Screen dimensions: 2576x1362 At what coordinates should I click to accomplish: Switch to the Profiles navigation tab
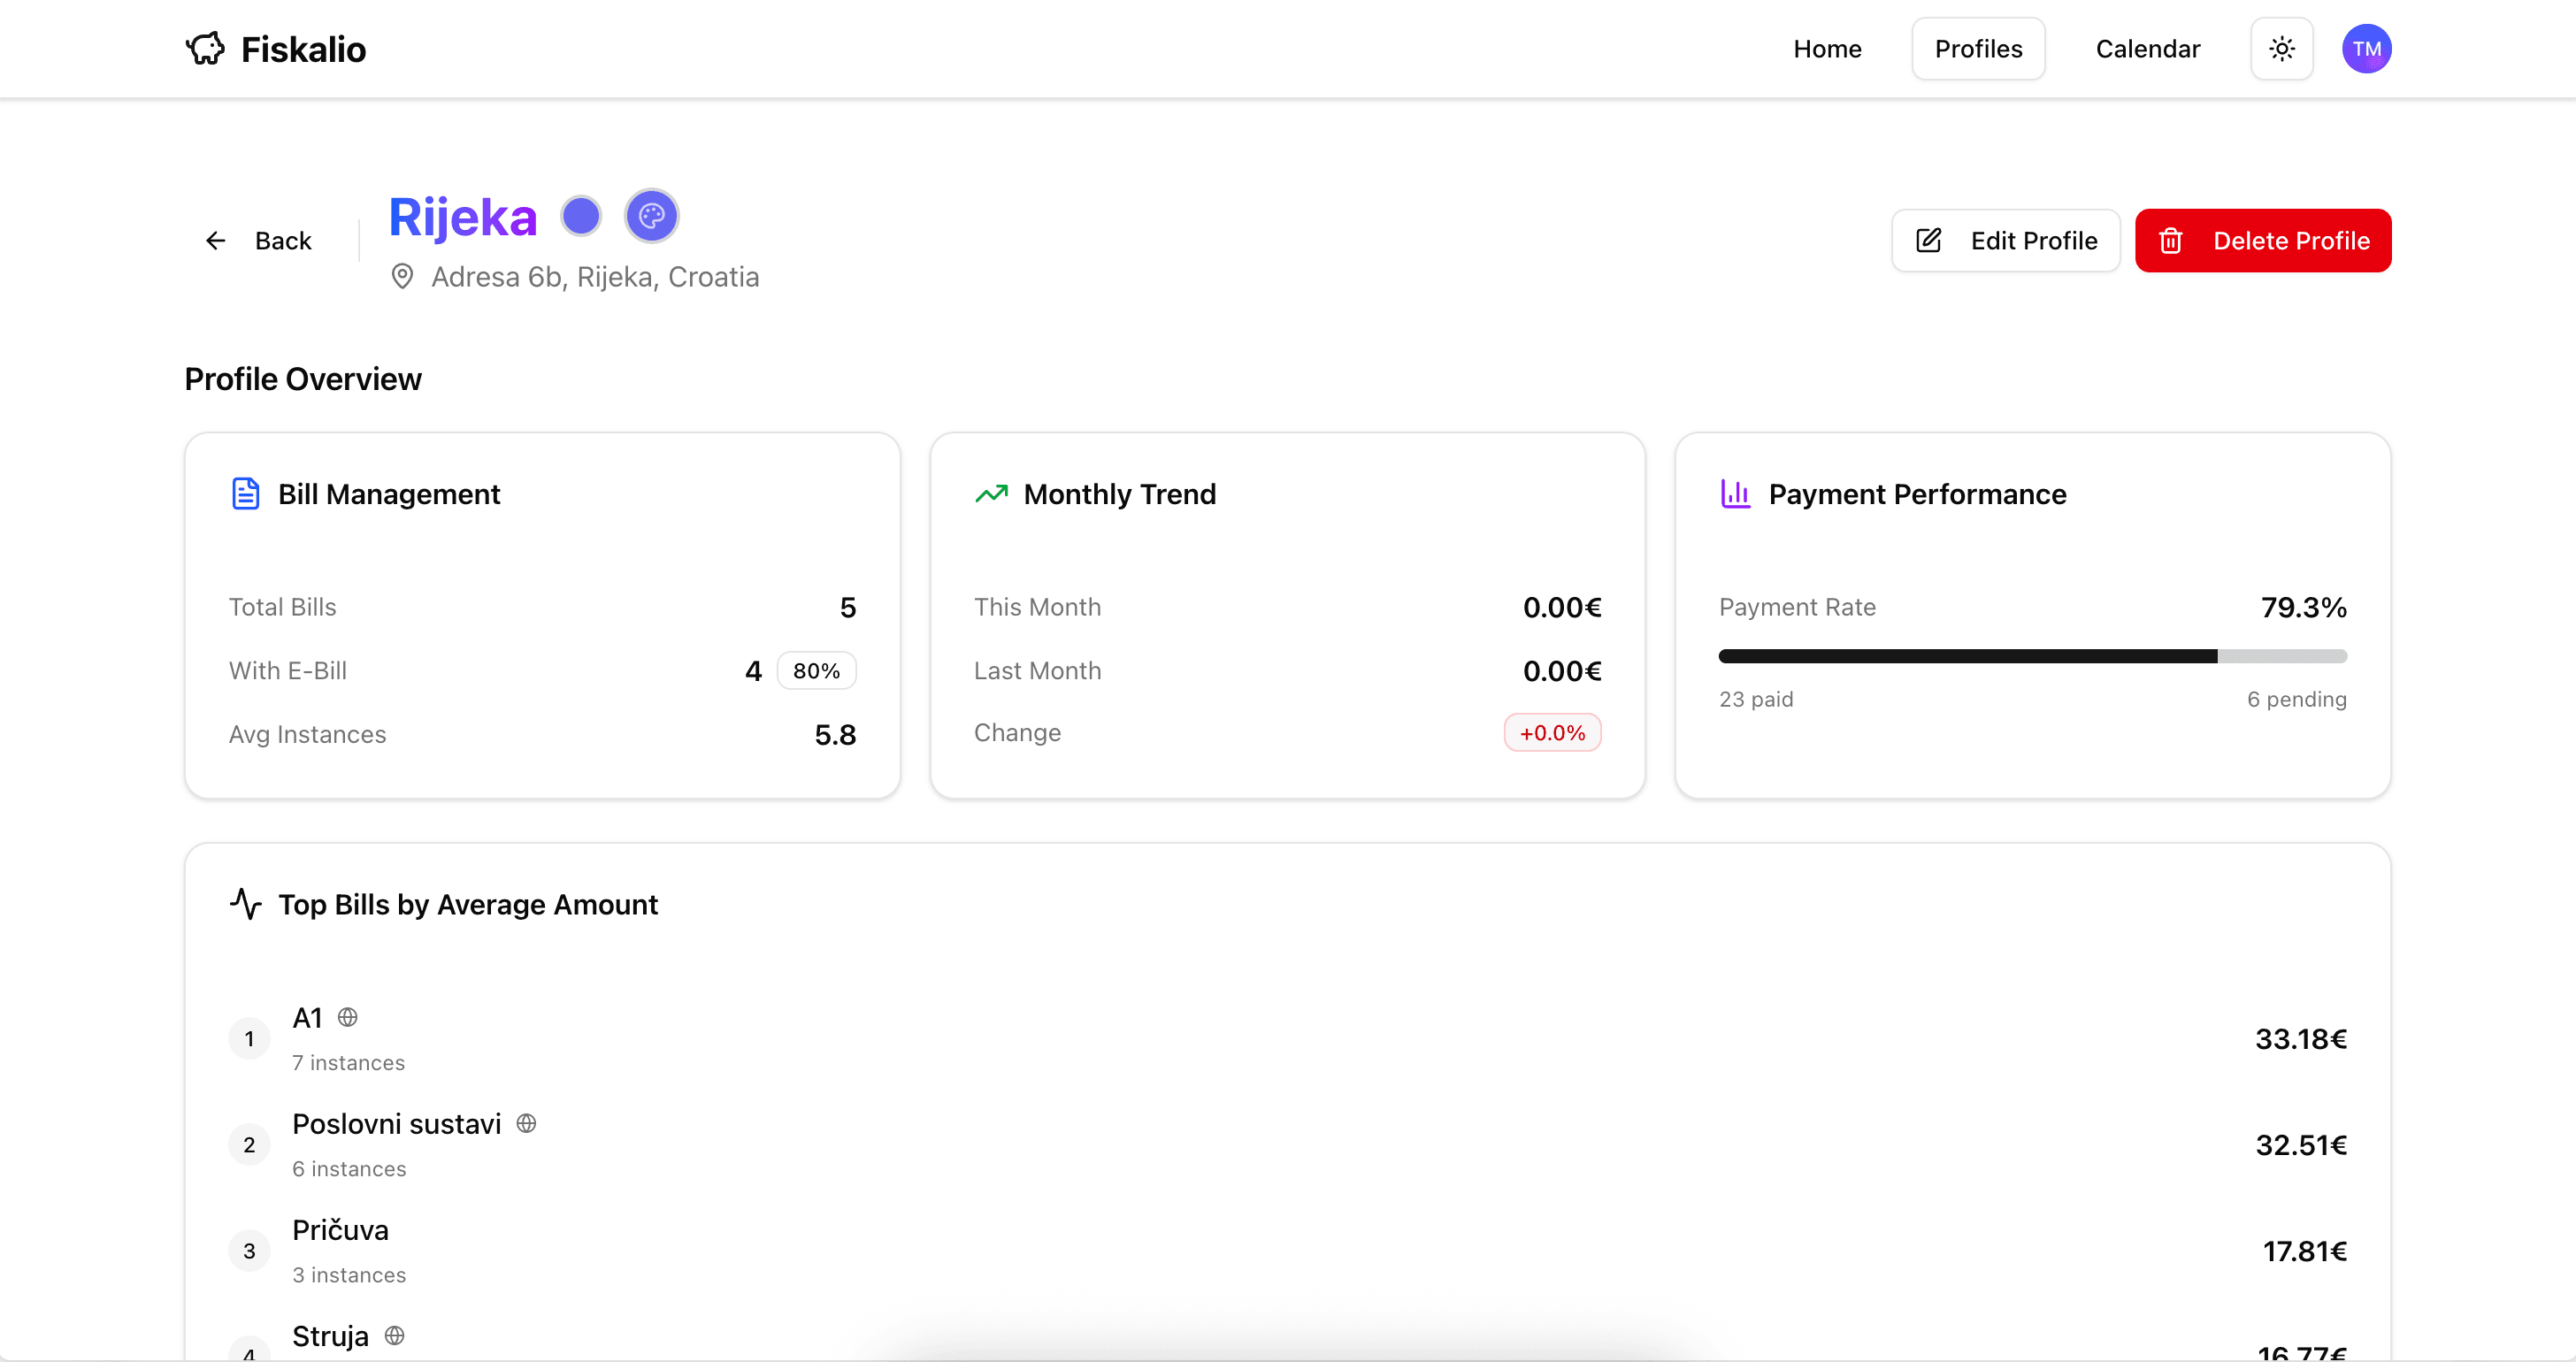1977,49
